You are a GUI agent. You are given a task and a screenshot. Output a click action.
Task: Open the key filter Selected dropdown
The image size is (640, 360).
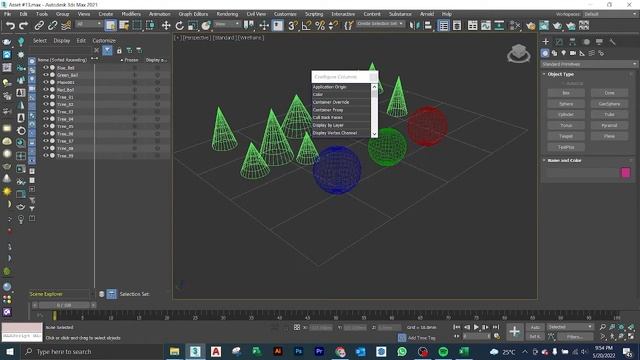(570, 327)
